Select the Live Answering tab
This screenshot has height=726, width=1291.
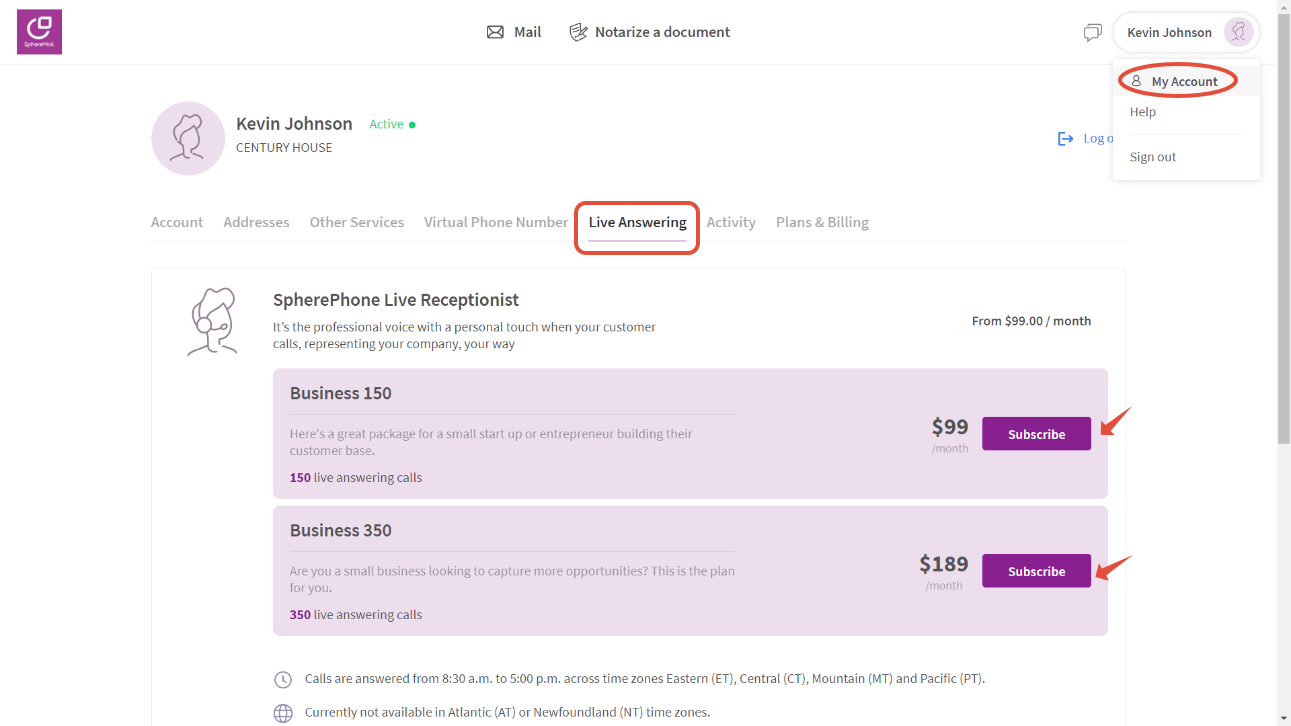click(x=637, y=222)
